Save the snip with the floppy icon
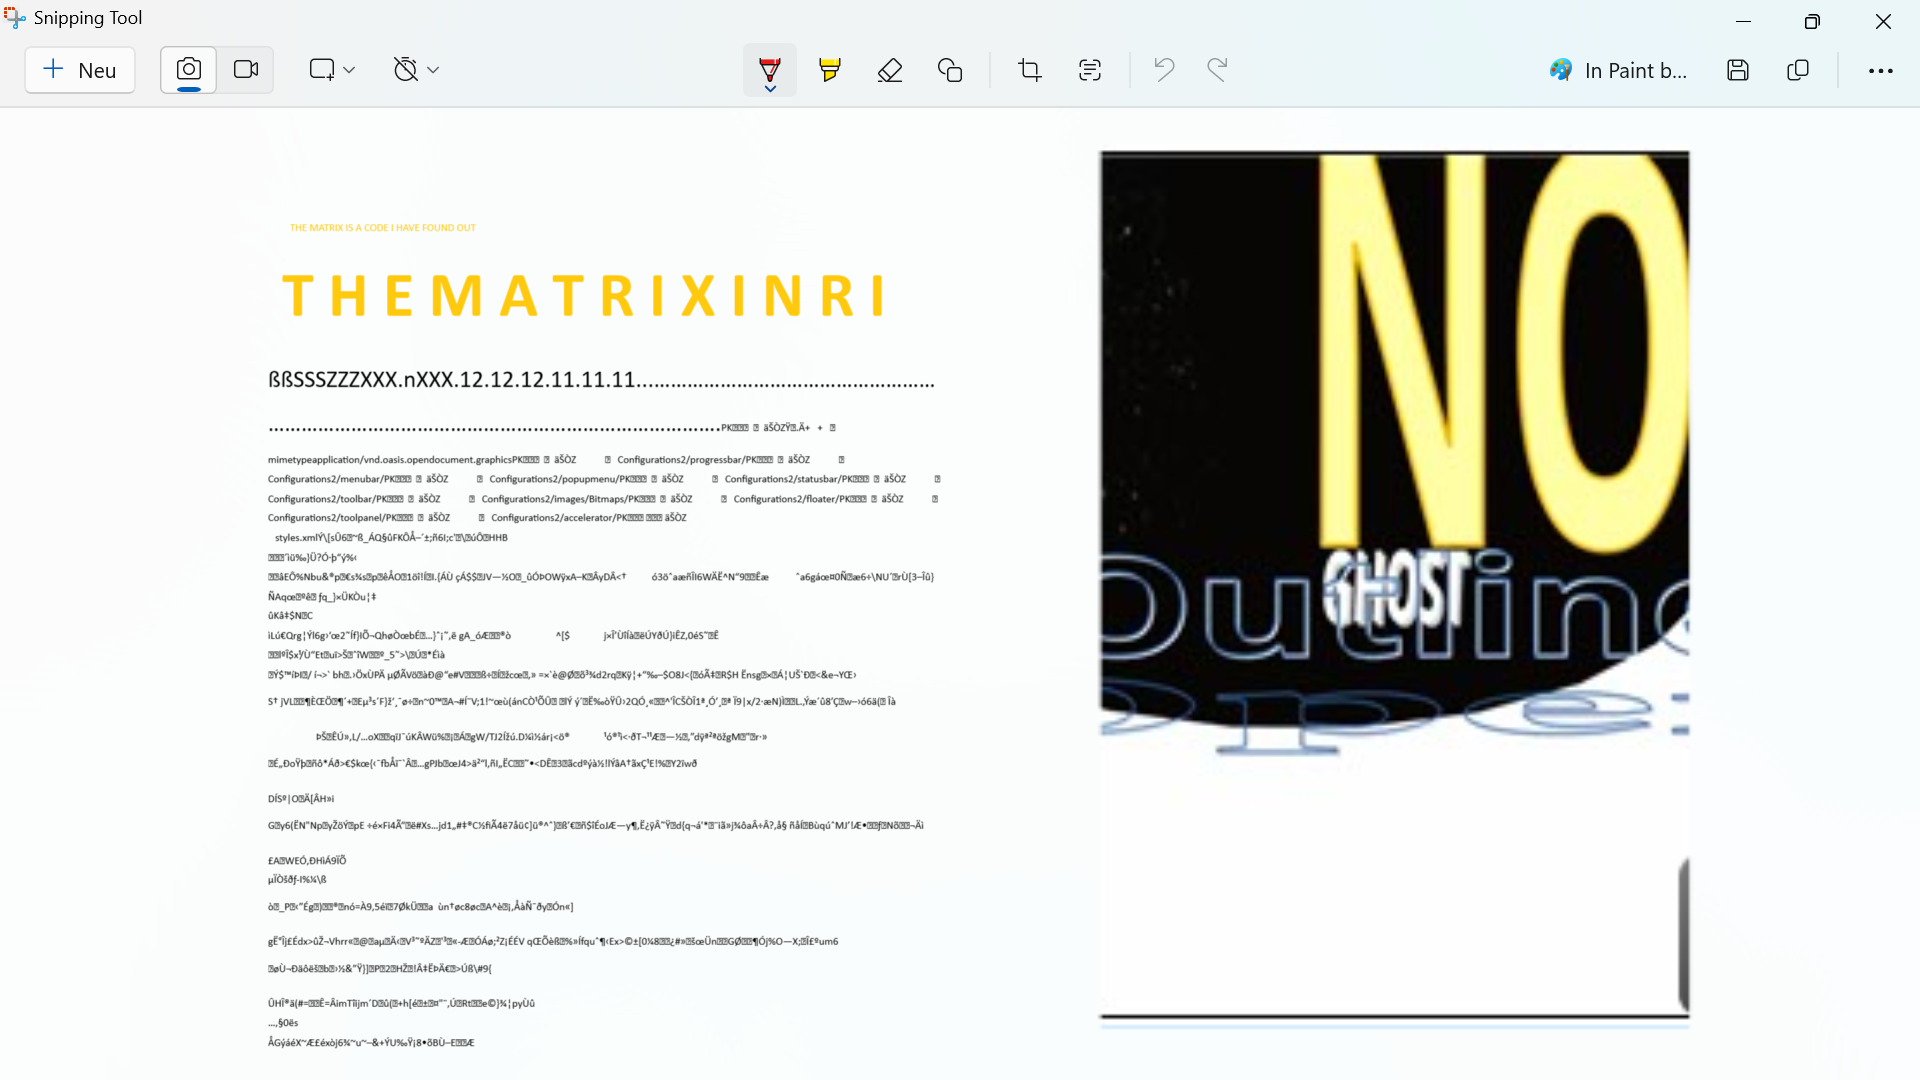 click(x=1738, y=70)
